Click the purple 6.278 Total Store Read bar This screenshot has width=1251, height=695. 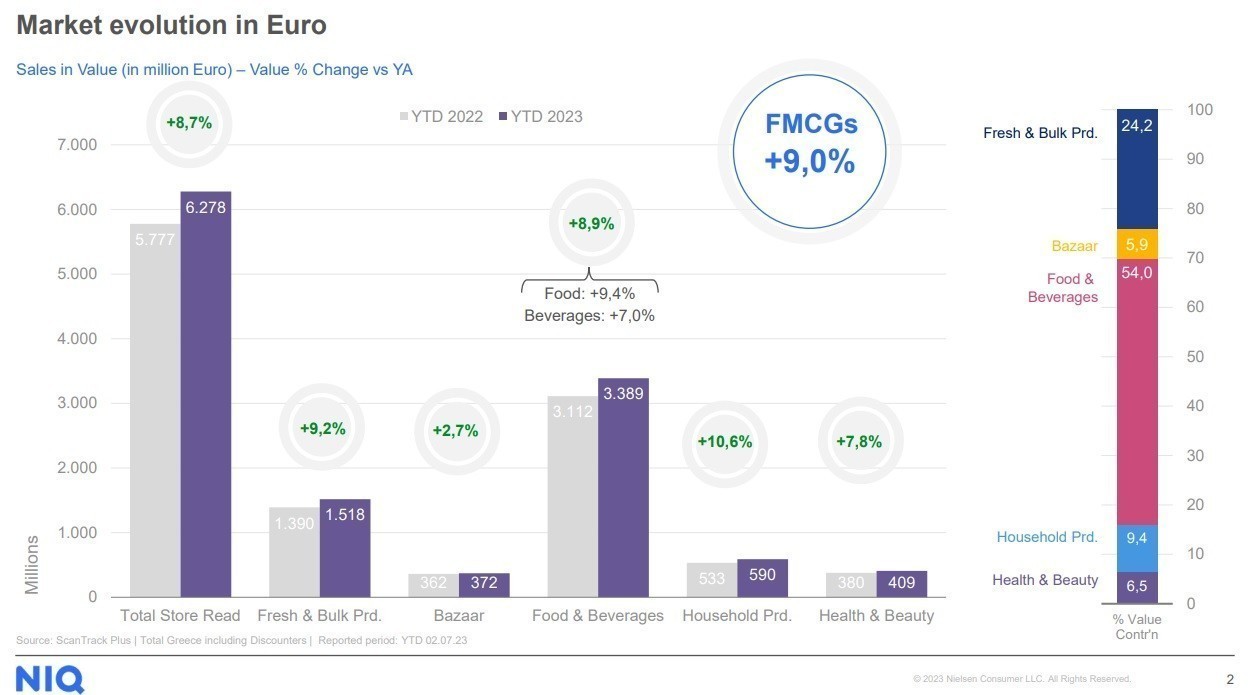click(x=206, y=400)
